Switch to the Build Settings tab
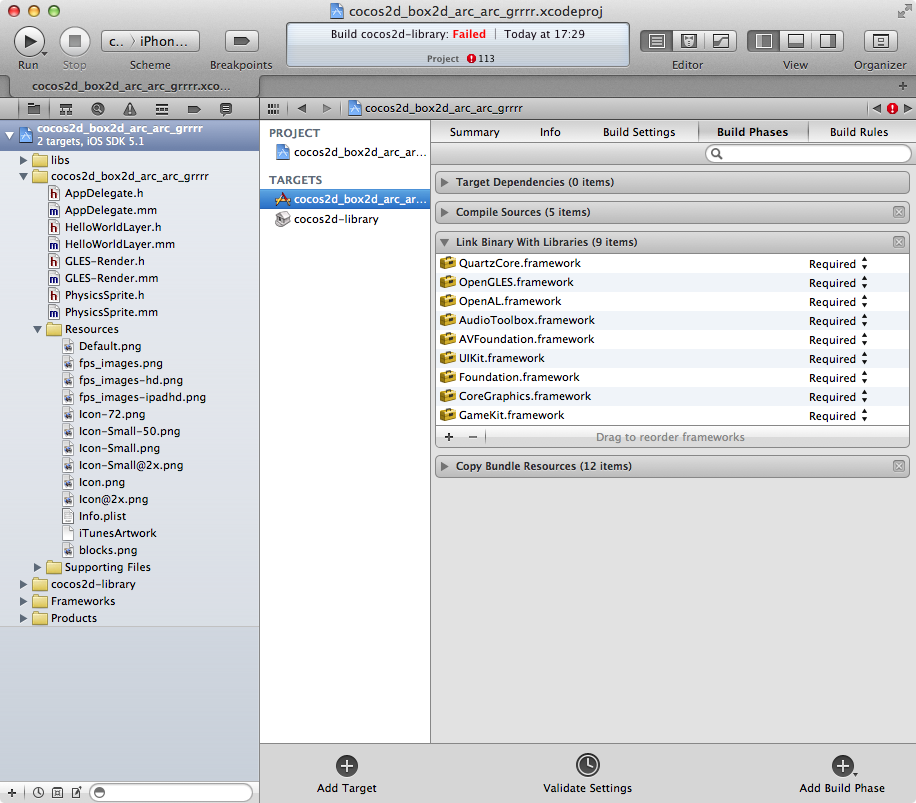 (639, 132)
